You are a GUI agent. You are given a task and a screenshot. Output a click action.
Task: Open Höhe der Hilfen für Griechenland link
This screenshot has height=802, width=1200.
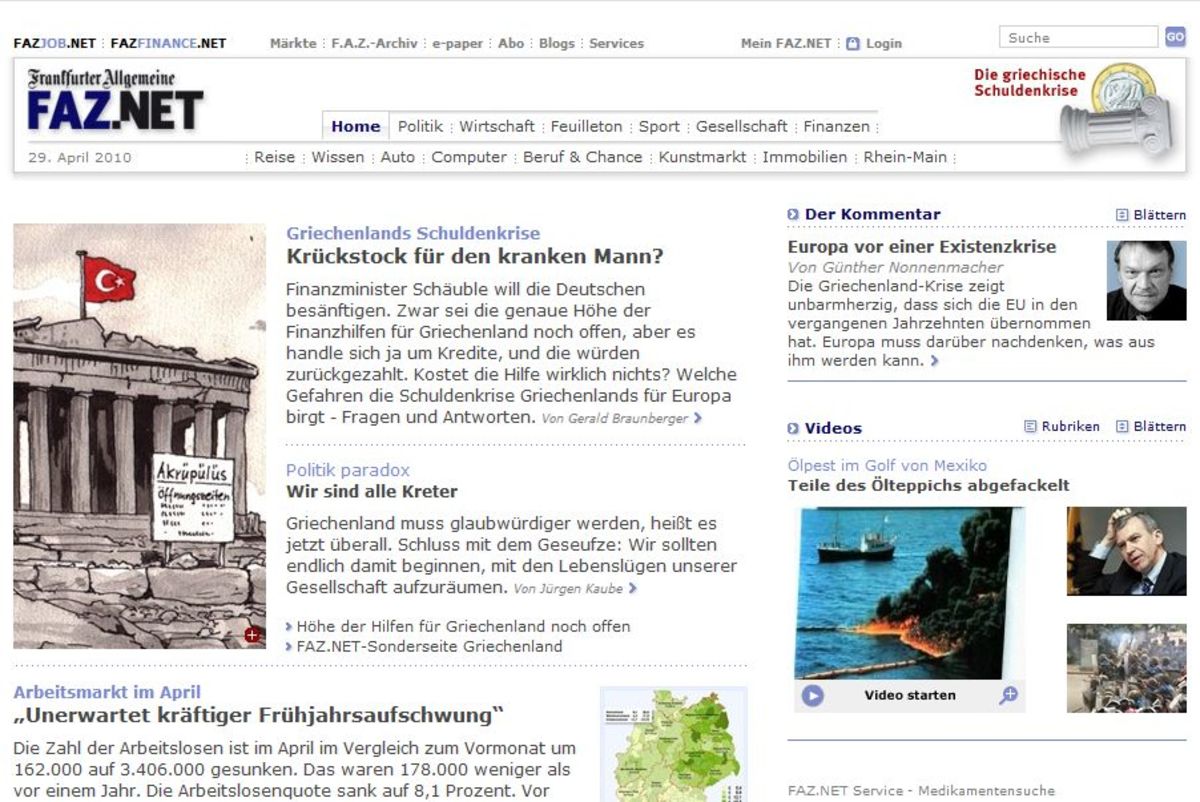pyautogui.click(x=464, y=626)
